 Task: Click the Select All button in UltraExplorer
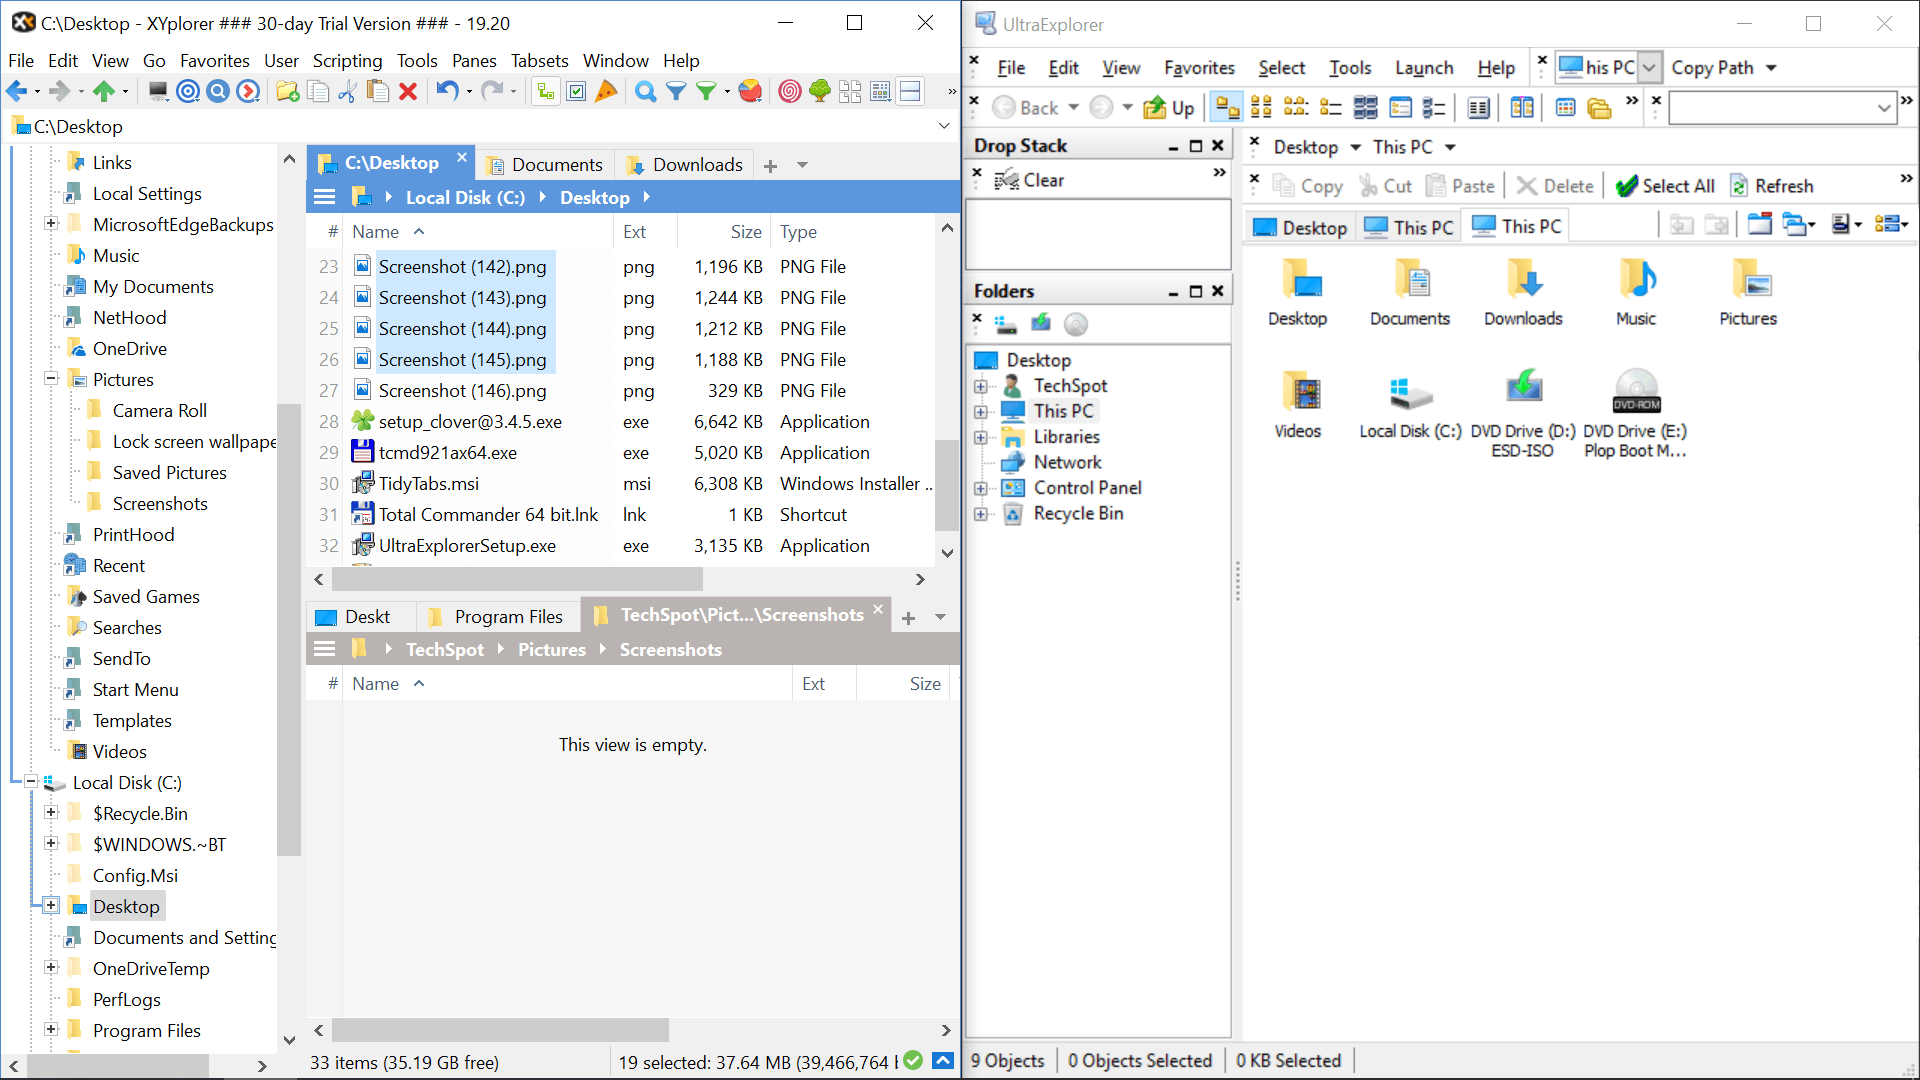pyautogui.click(x=1665, y=186)
